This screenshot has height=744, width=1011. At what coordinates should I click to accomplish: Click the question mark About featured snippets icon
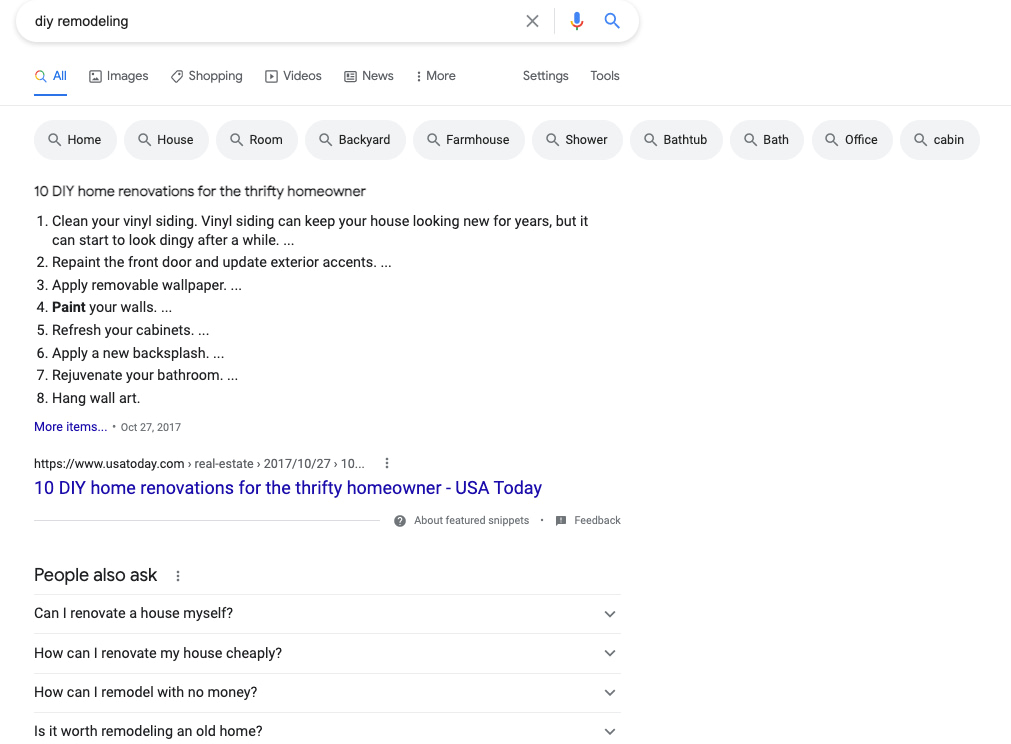tap(400, 521)
